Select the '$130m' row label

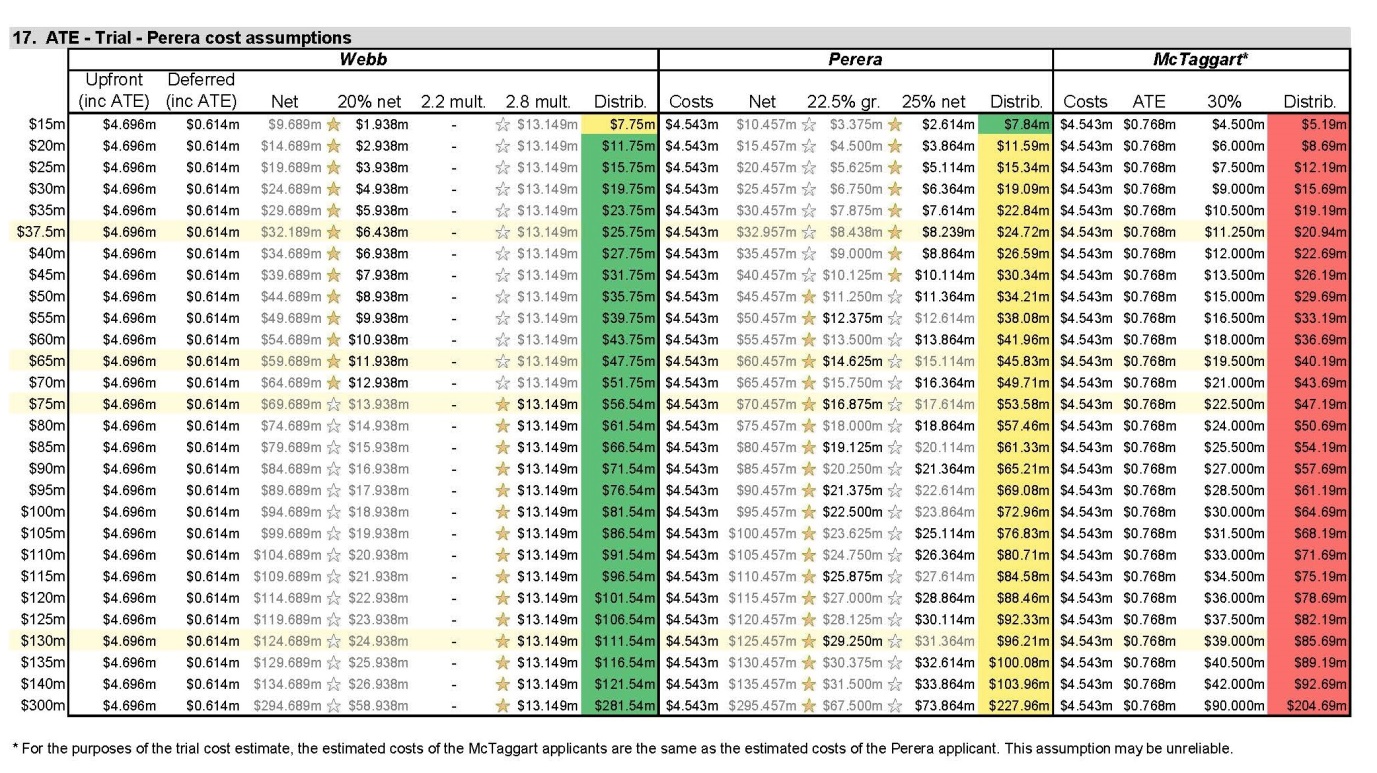(43, 641)
